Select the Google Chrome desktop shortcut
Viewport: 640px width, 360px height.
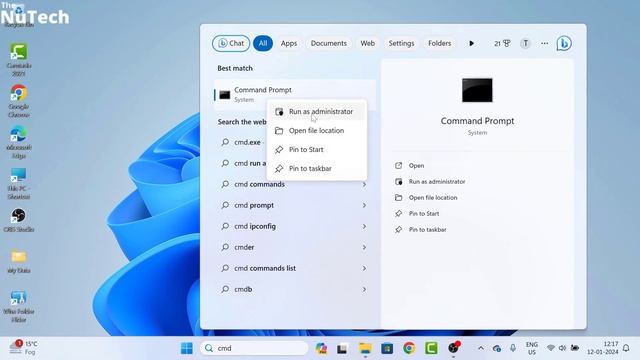point(19,101)
